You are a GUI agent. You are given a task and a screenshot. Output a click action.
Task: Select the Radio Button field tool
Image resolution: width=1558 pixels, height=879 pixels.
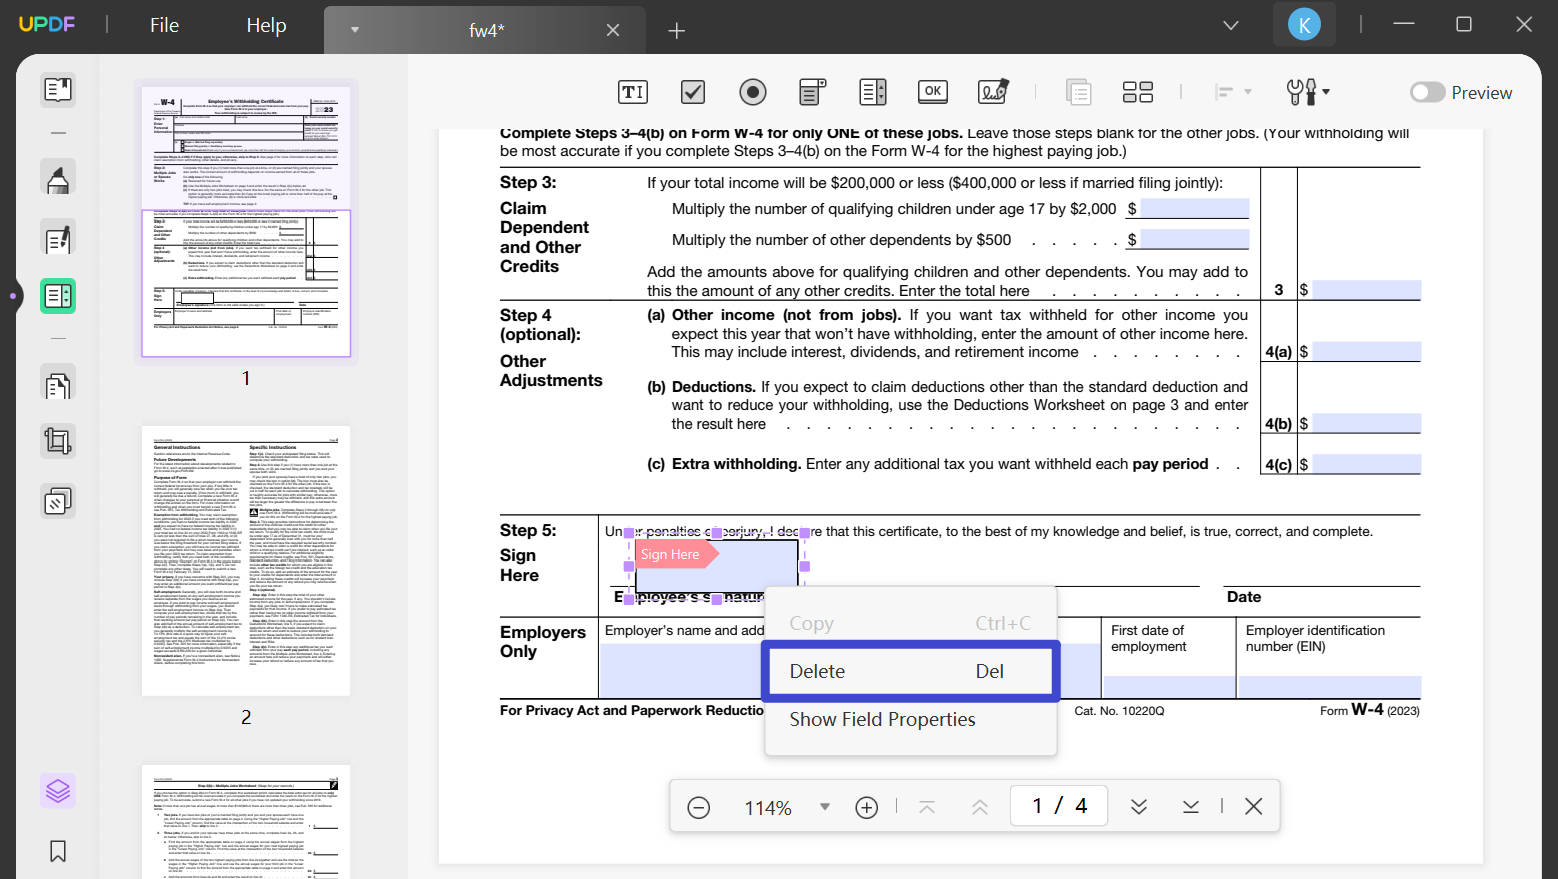(752, 91)
